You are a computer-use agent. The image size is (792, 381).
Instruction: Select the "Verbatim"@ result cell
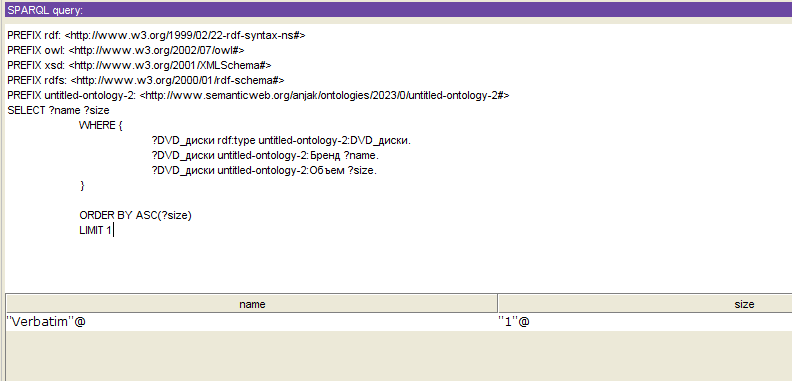click(x=252, y=321)
